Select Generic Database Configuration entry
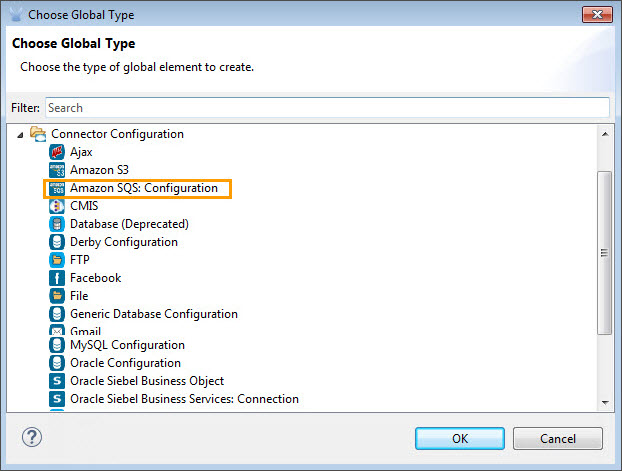622x471 pixels. [153, 314]
